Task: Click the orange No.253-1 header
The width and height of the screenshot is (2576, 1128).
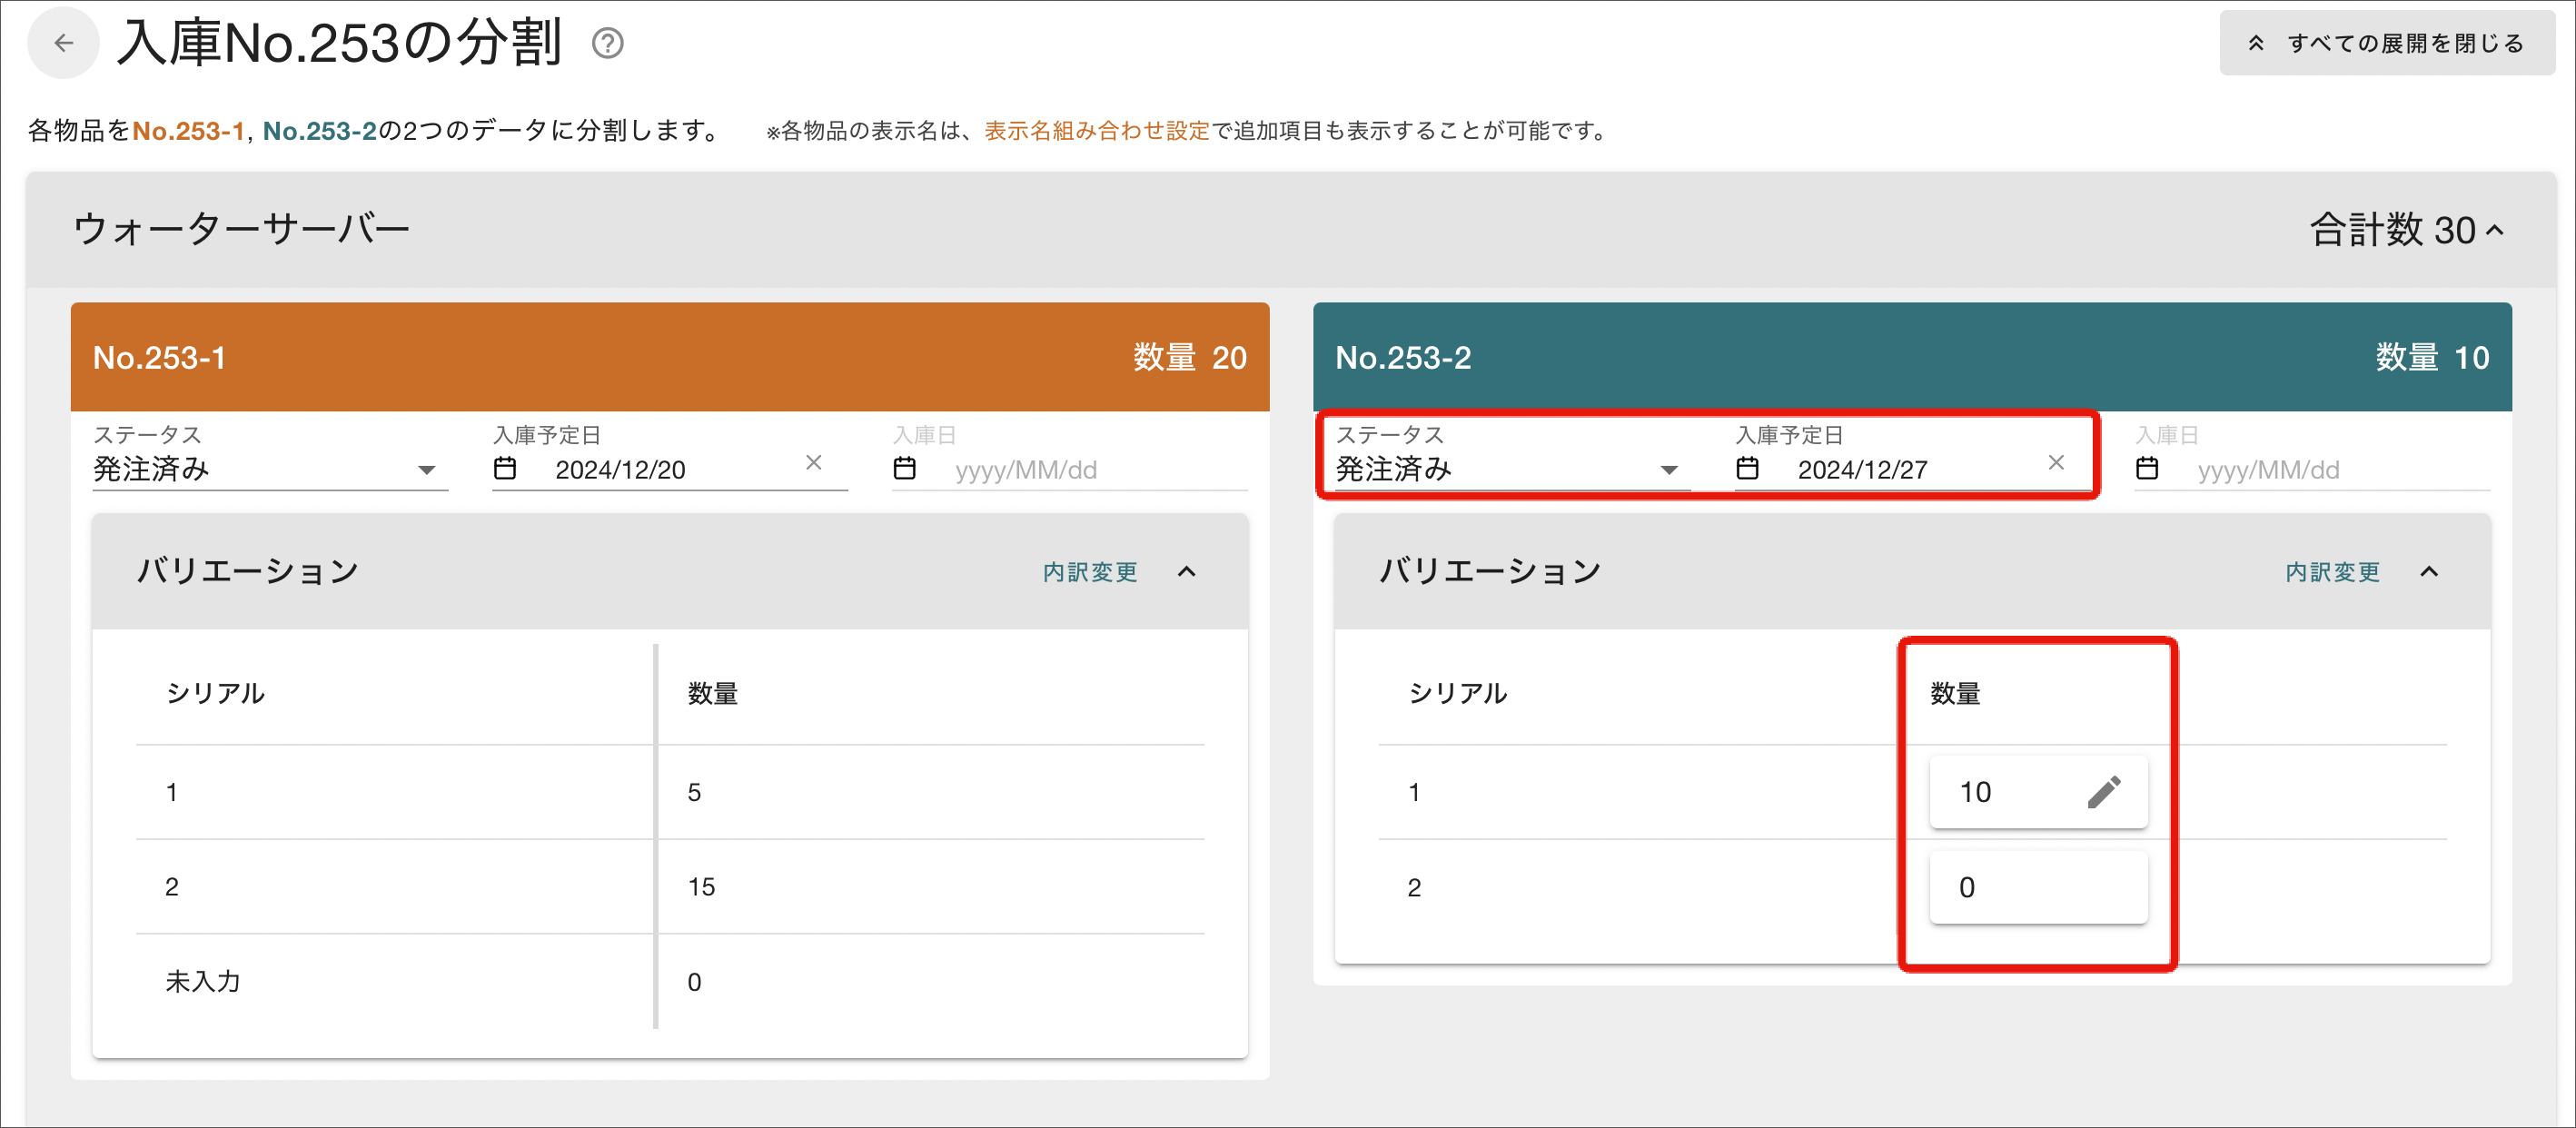Action: click(670, 357)
